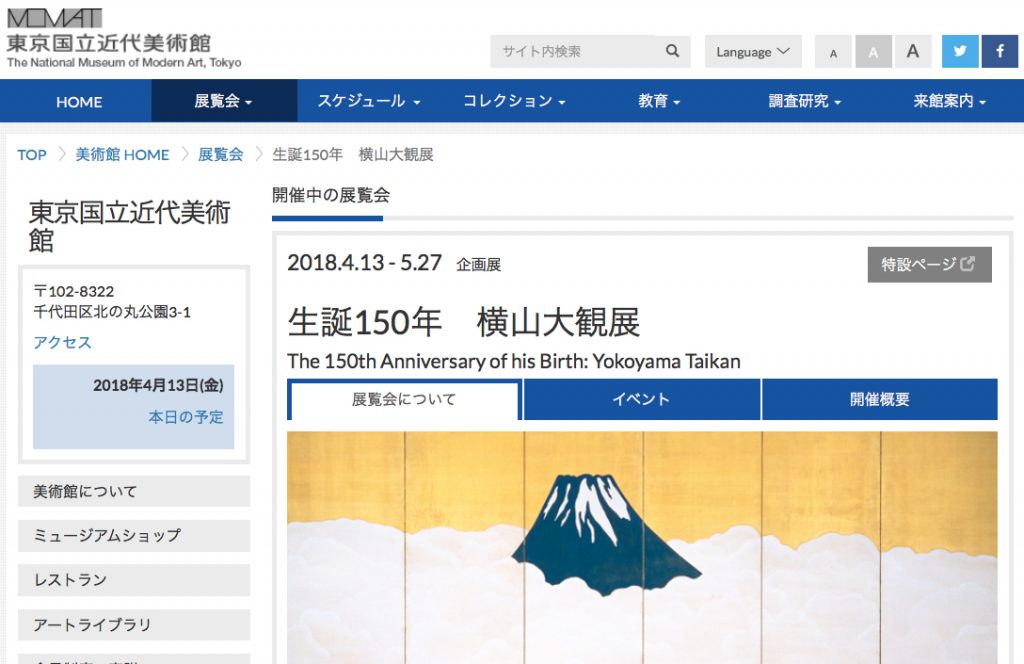1024x664 pixels.
Task: Open the Facebook share icon
Action: [x=1000, y=52]
